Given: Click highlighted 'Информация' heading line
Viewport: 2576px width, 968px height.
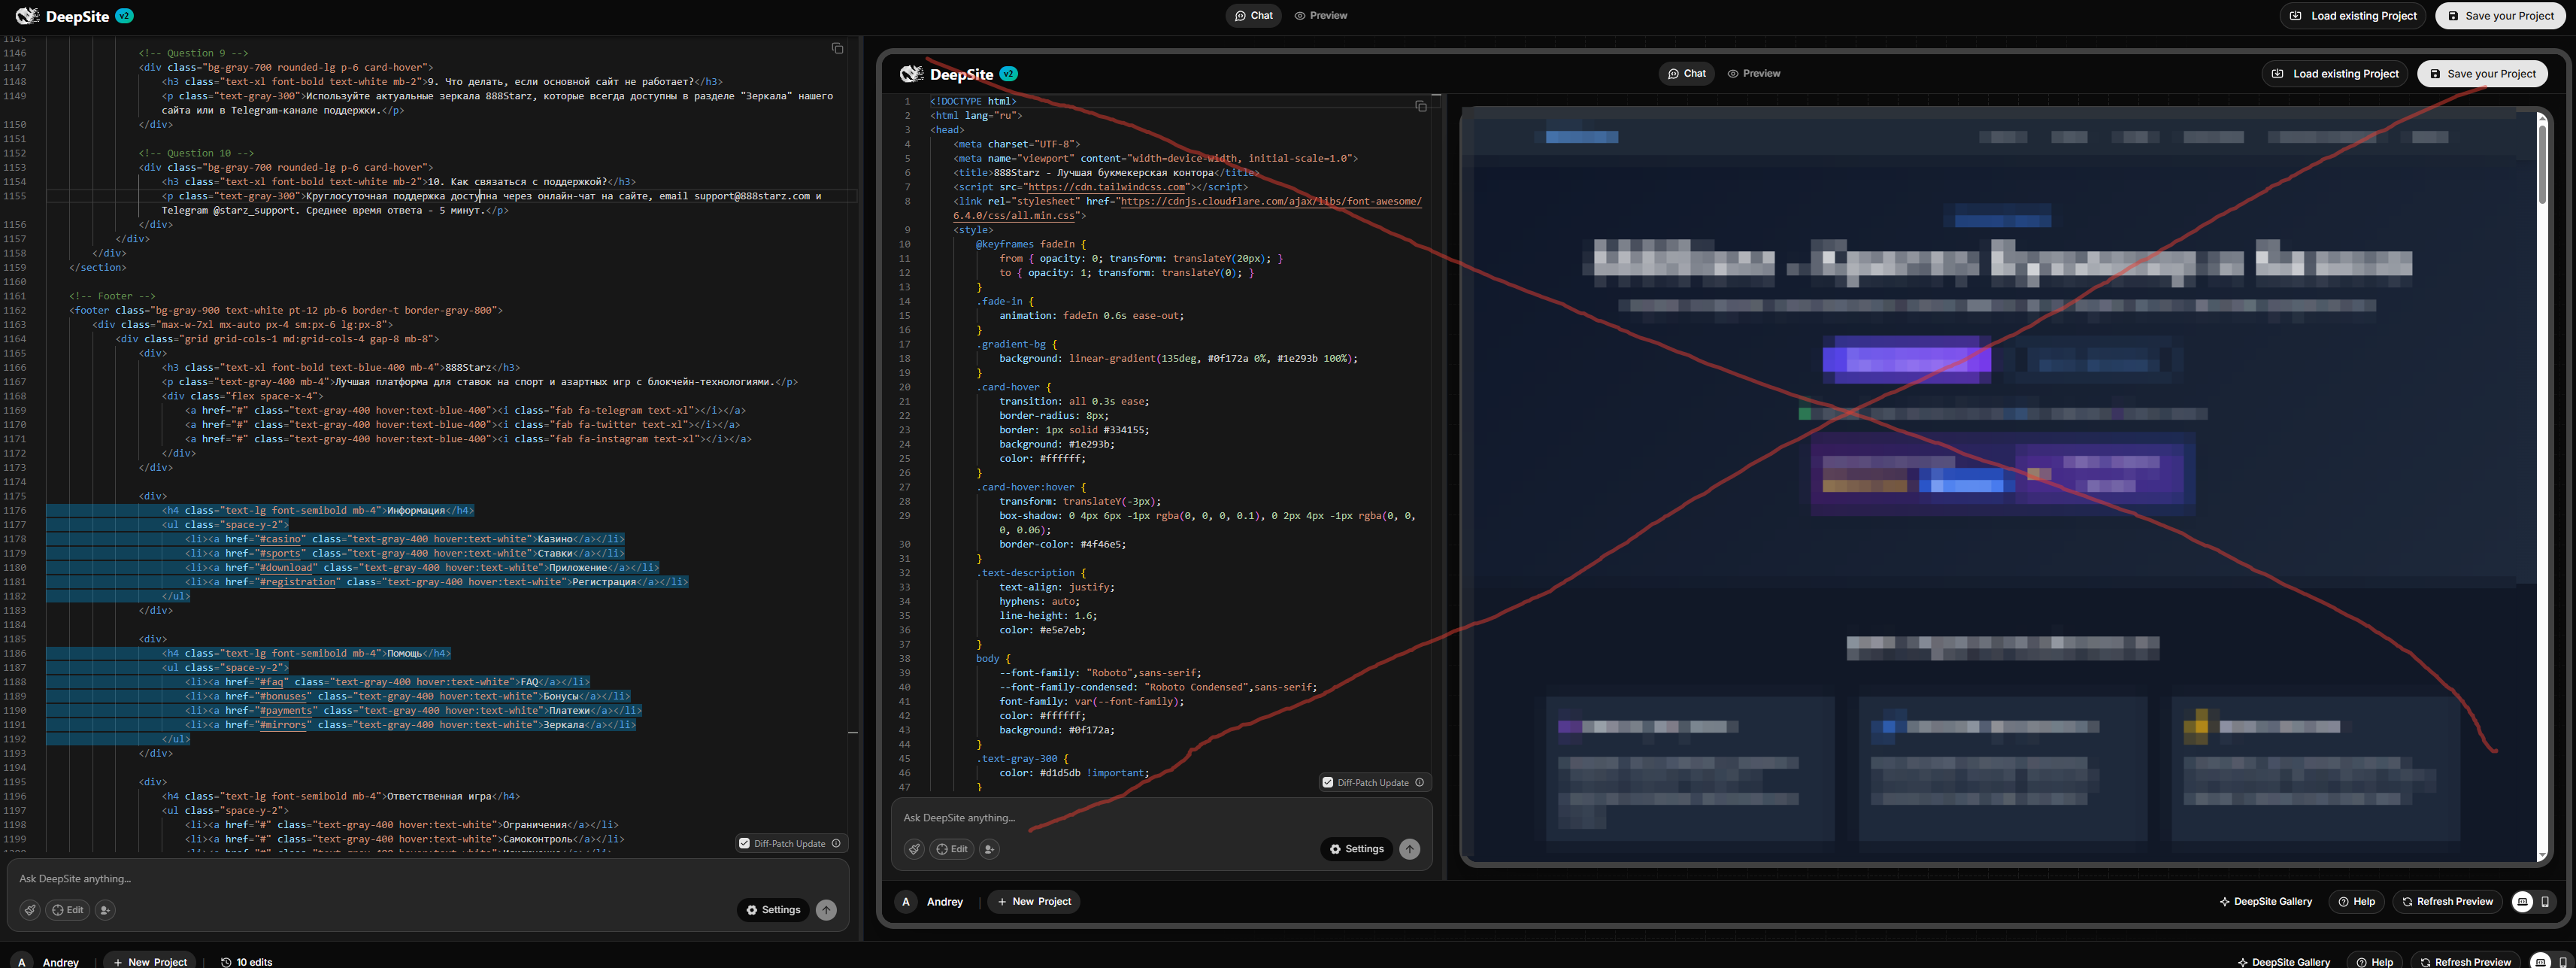Looking at the screenshot, I should point(318,510).
